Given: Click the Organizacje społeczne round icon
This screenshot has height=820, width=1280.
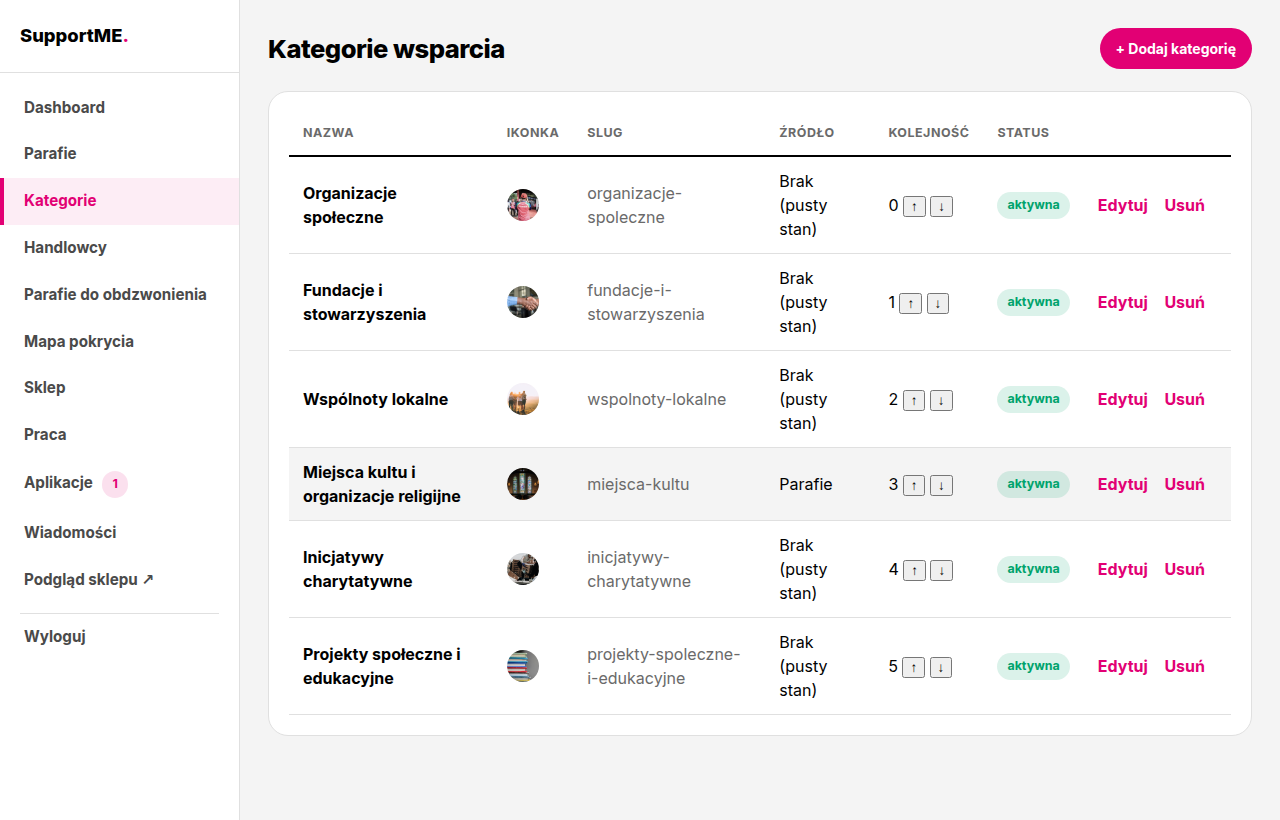Looking at the screenshot, I should pyautogui.click(x=523, y=205).
